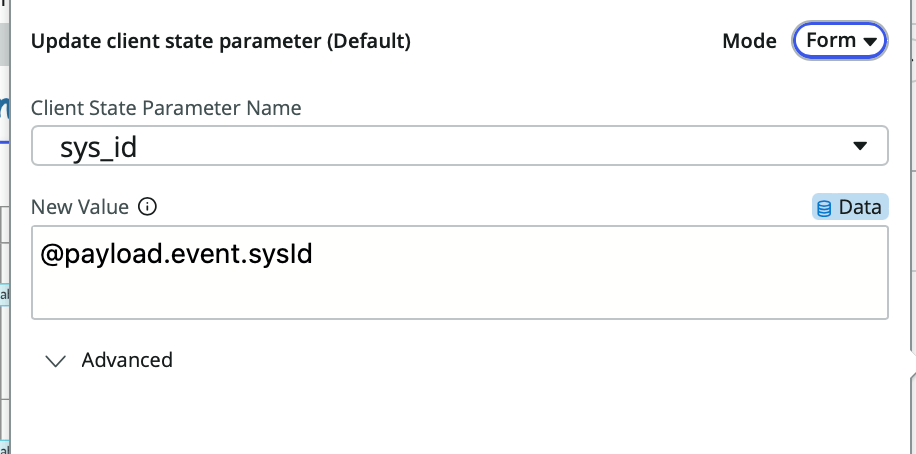Click the Update client state parameter heading
This screenshot has width=916, height=454.
click(221, 41)
